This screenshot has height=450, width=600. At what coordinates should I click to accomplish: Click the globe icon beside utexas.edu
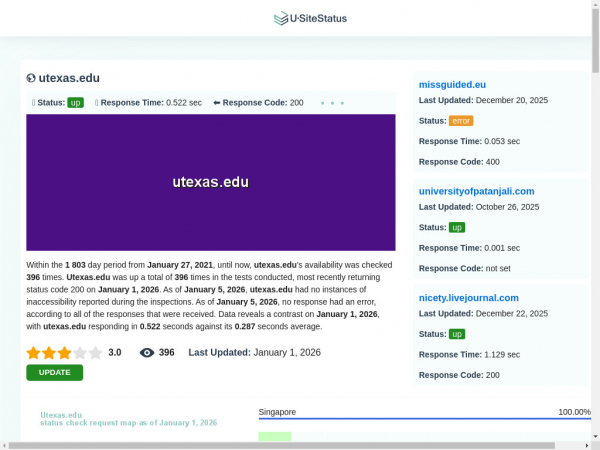click(x=32, y=78)
